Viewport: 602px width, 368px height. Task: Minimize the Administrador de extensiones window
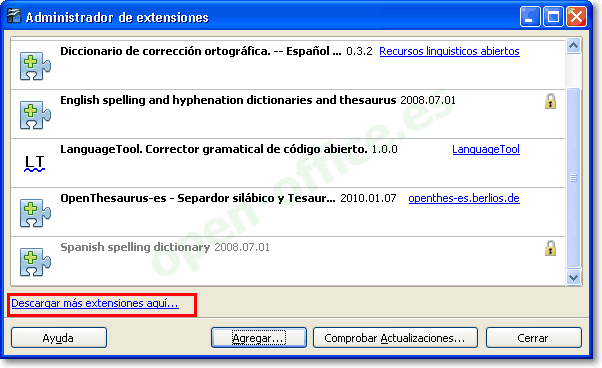[530, 17]
